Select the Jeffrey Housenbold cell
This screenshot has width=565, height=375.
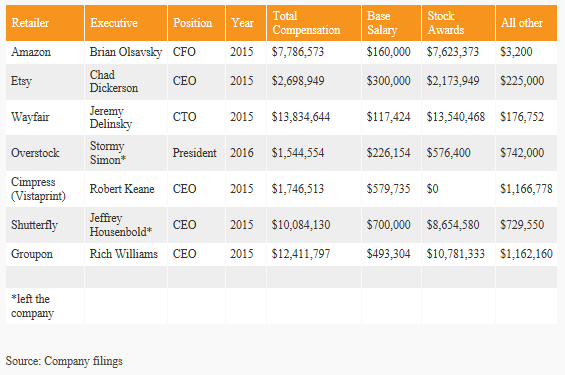[126, 225]
